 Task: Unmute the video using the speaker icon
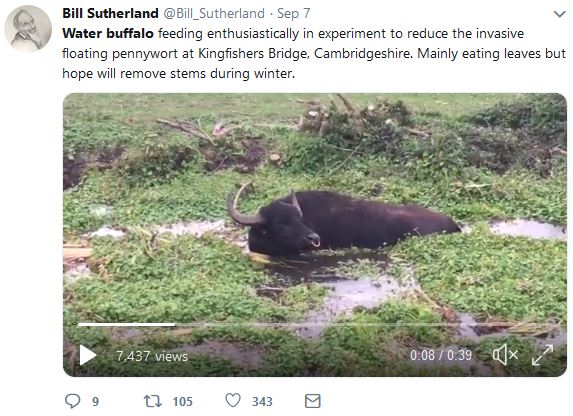[x=505, y=355]
